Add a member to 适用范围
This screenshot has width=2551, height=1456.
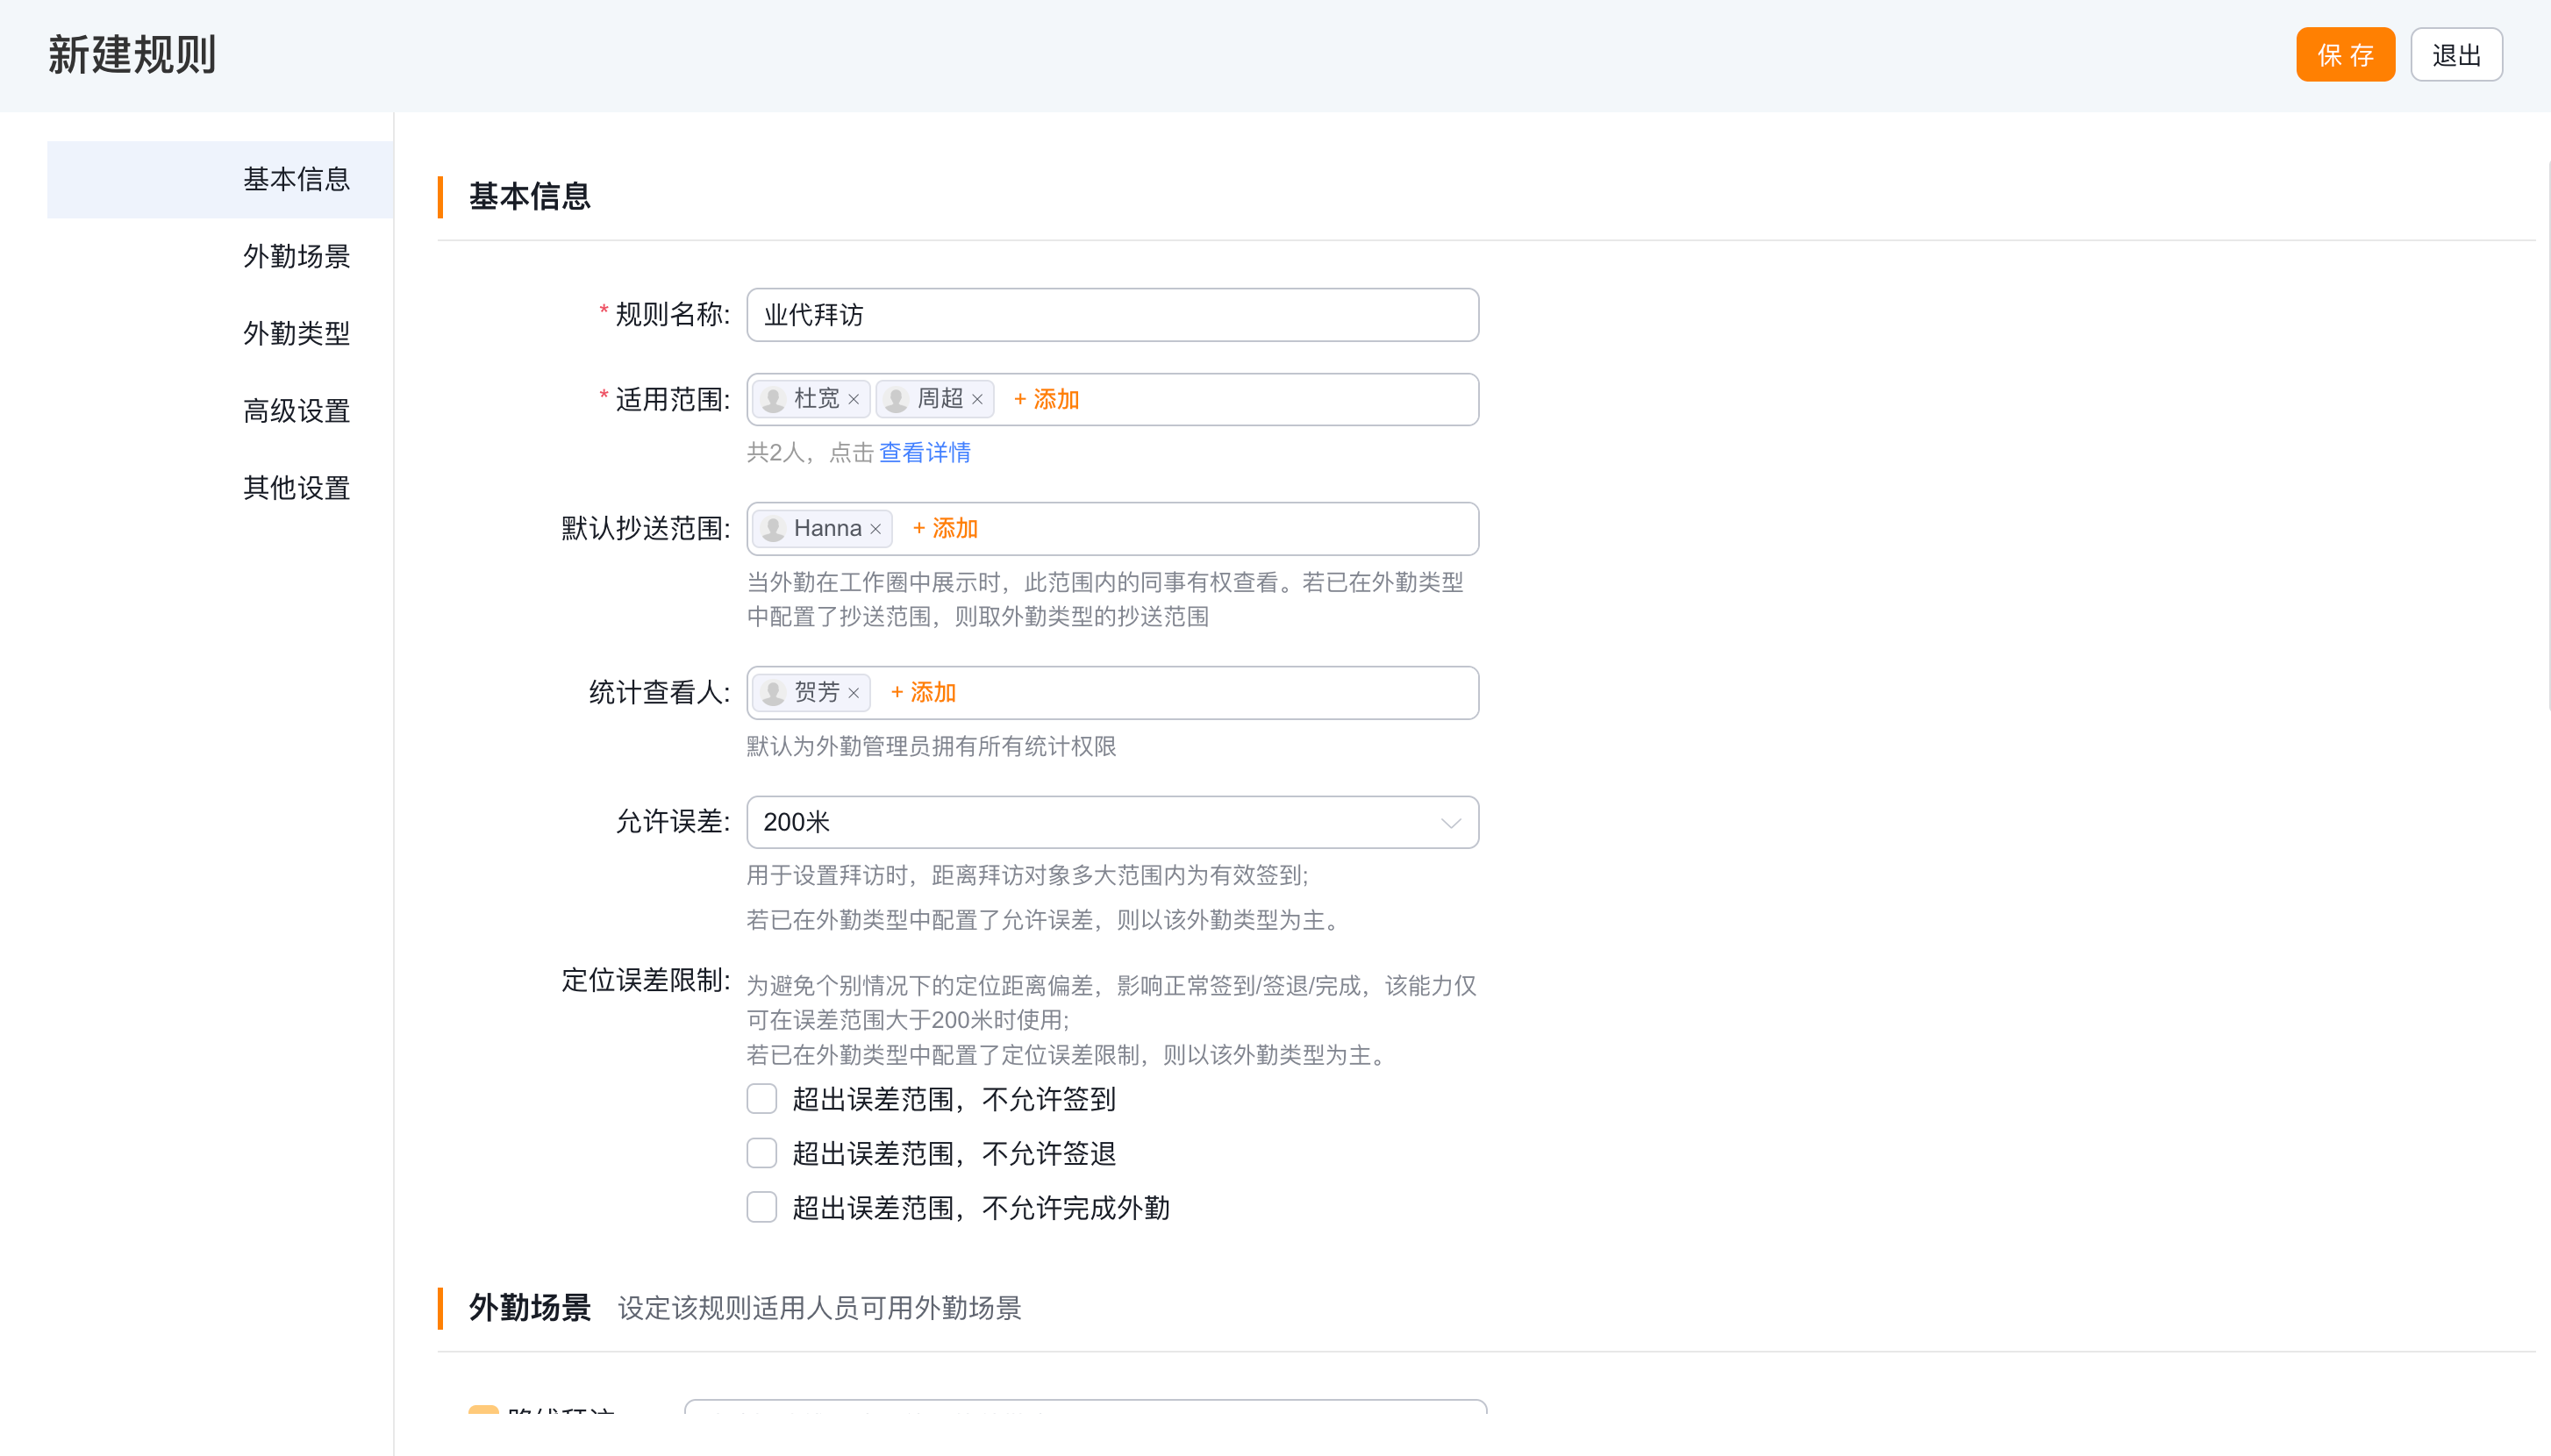[1046, 400]
